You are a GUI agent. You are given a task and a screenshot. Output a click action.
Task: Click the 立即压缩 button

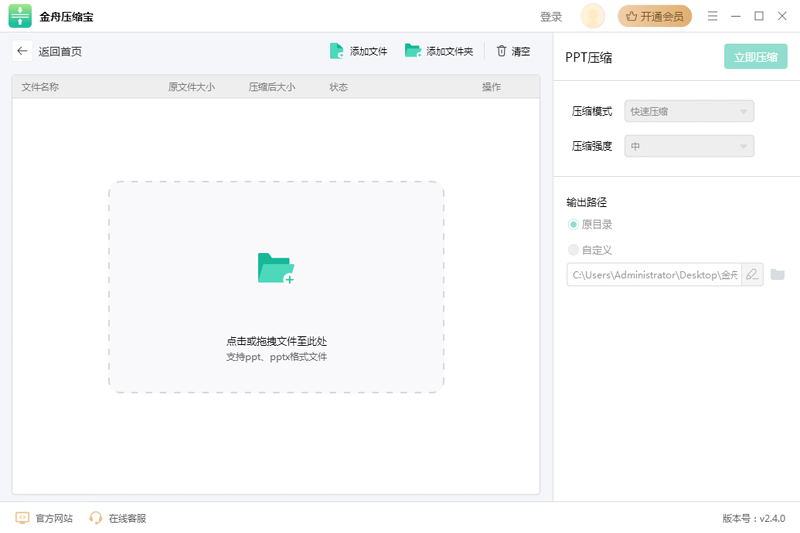(x=755, y=57)
